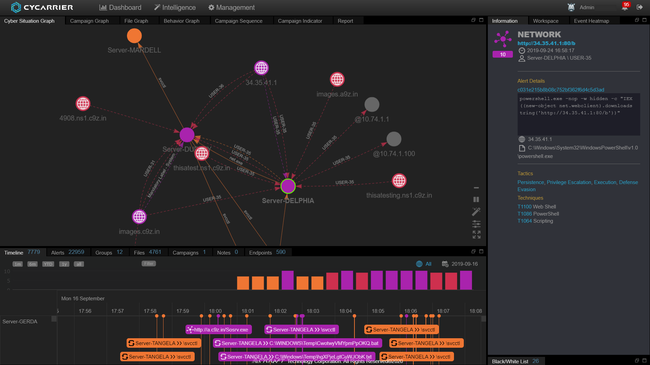Image resolution: width=650 pixels, height=365 pixels.
Task: Click the logout icon
Action: [640, 7]
